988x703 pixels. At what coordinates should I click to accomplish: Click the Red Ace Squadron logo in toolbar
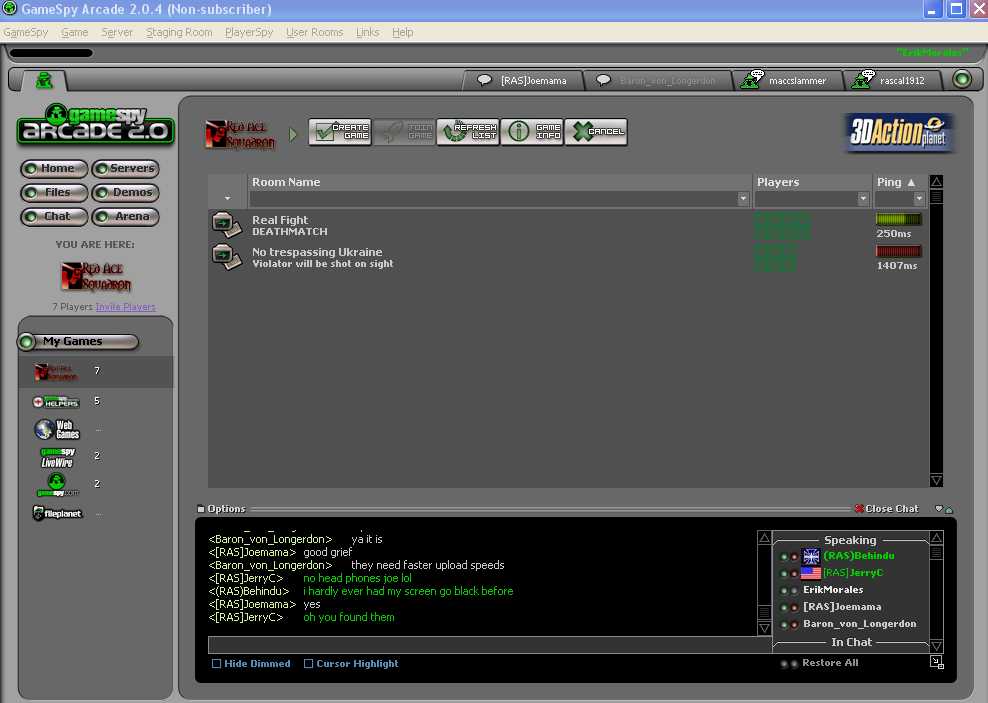240,134
